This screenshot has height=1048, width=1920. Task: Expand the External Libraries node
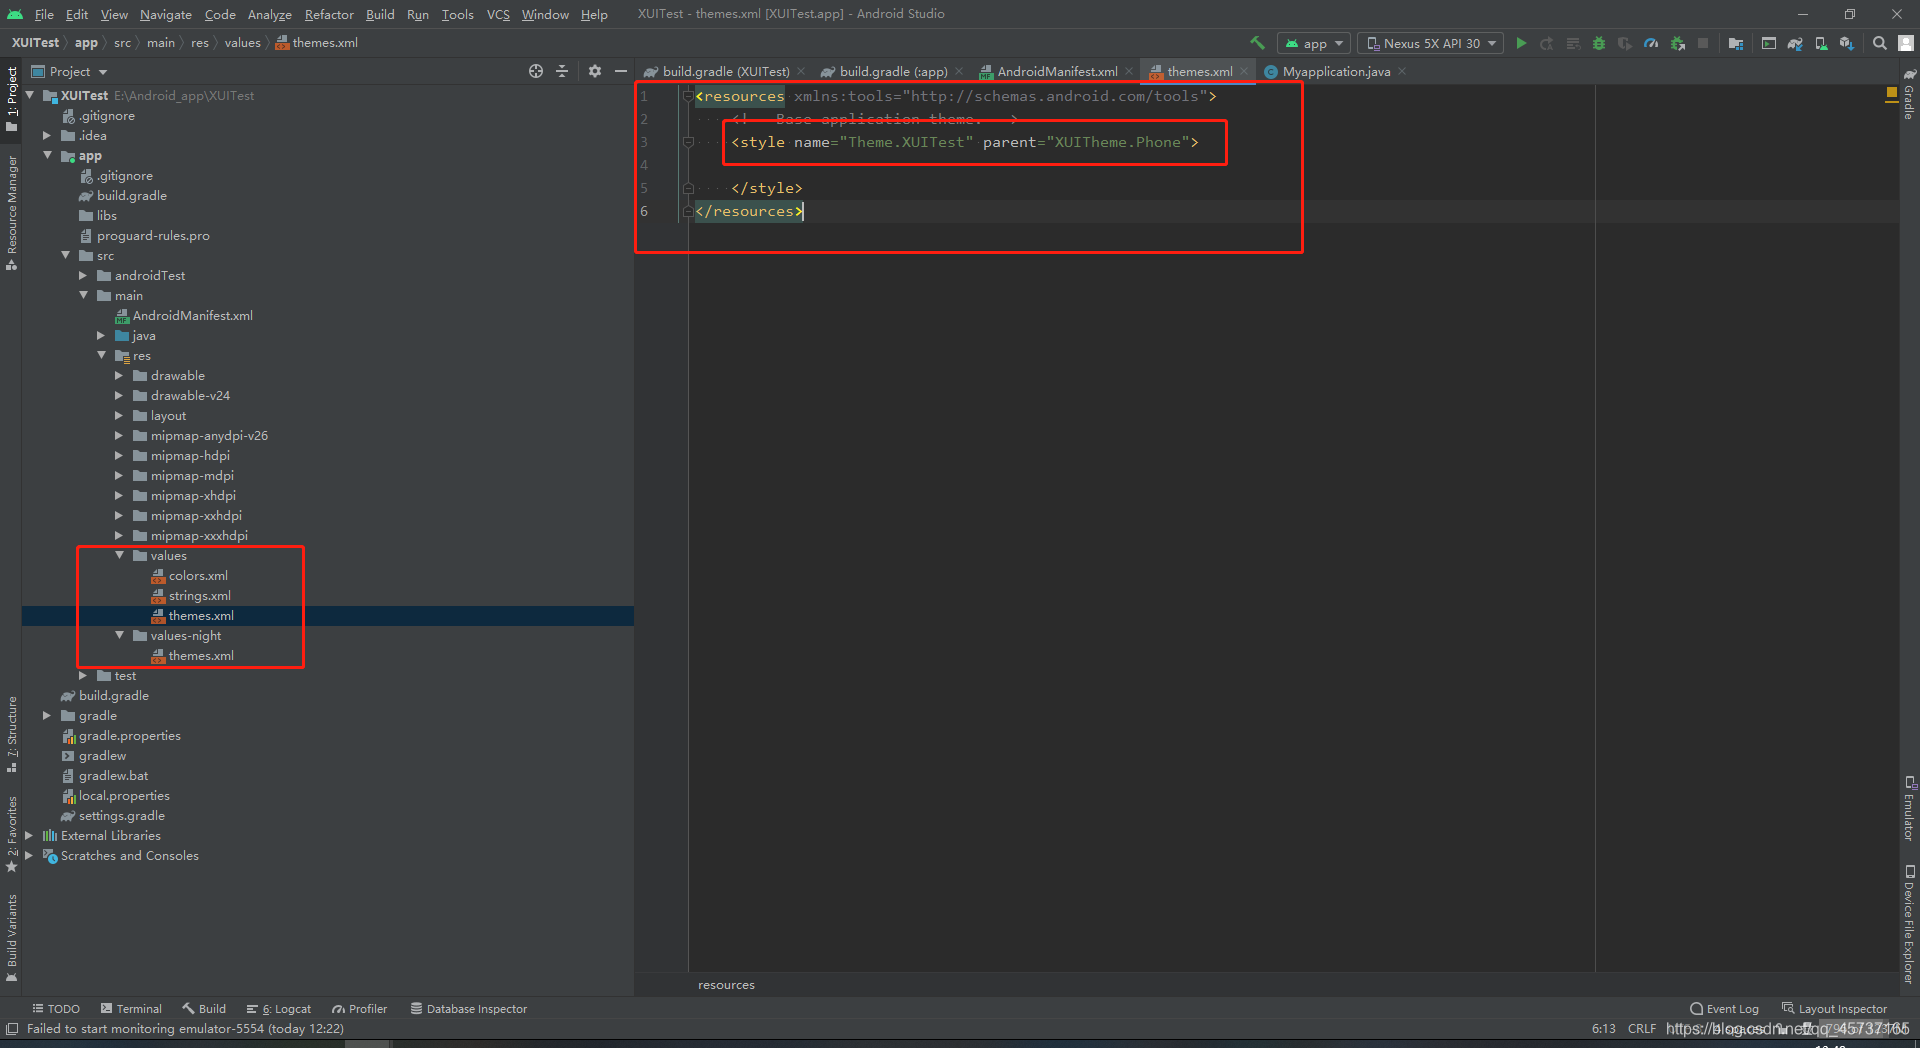pyautogui.click(x=29, y=835)
